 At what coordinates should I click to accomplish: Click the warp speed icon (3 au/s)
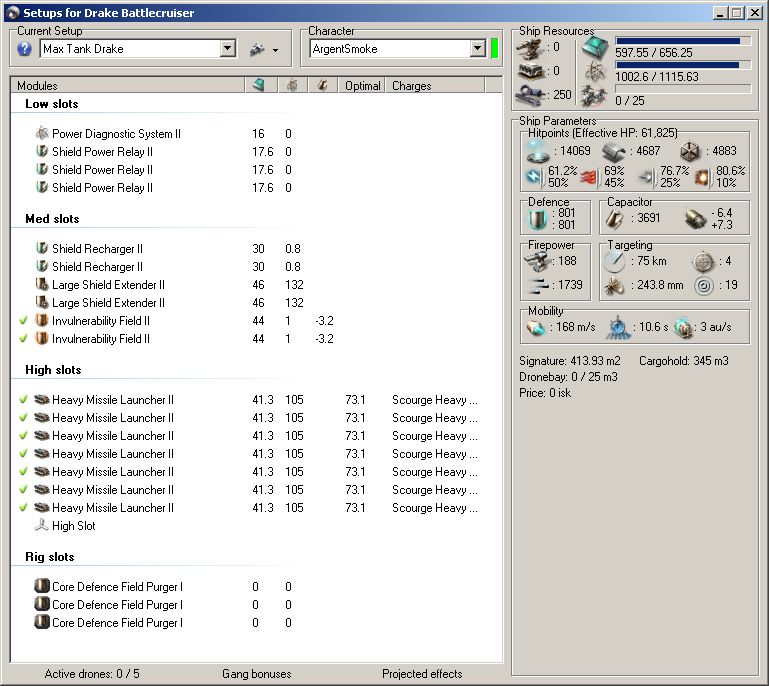(683, 328)
